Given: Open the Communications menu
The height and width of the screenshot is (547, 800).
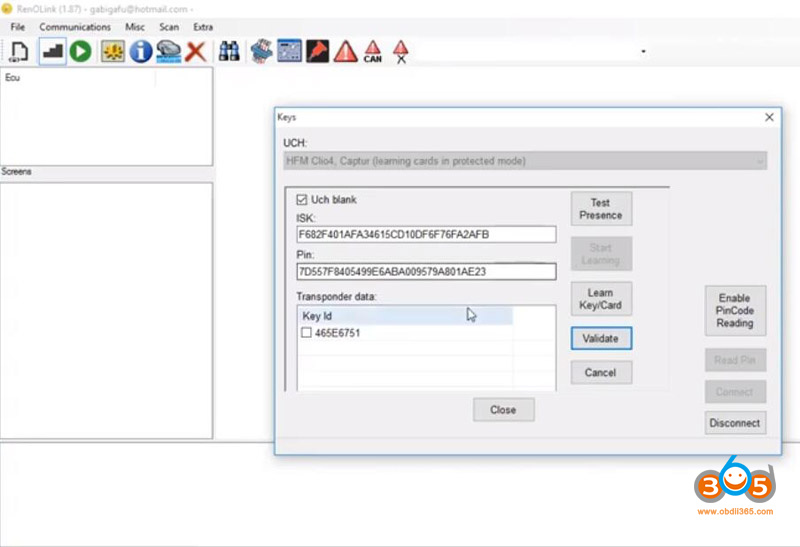Looking at the screenshot, I should [x=75, y=27].
